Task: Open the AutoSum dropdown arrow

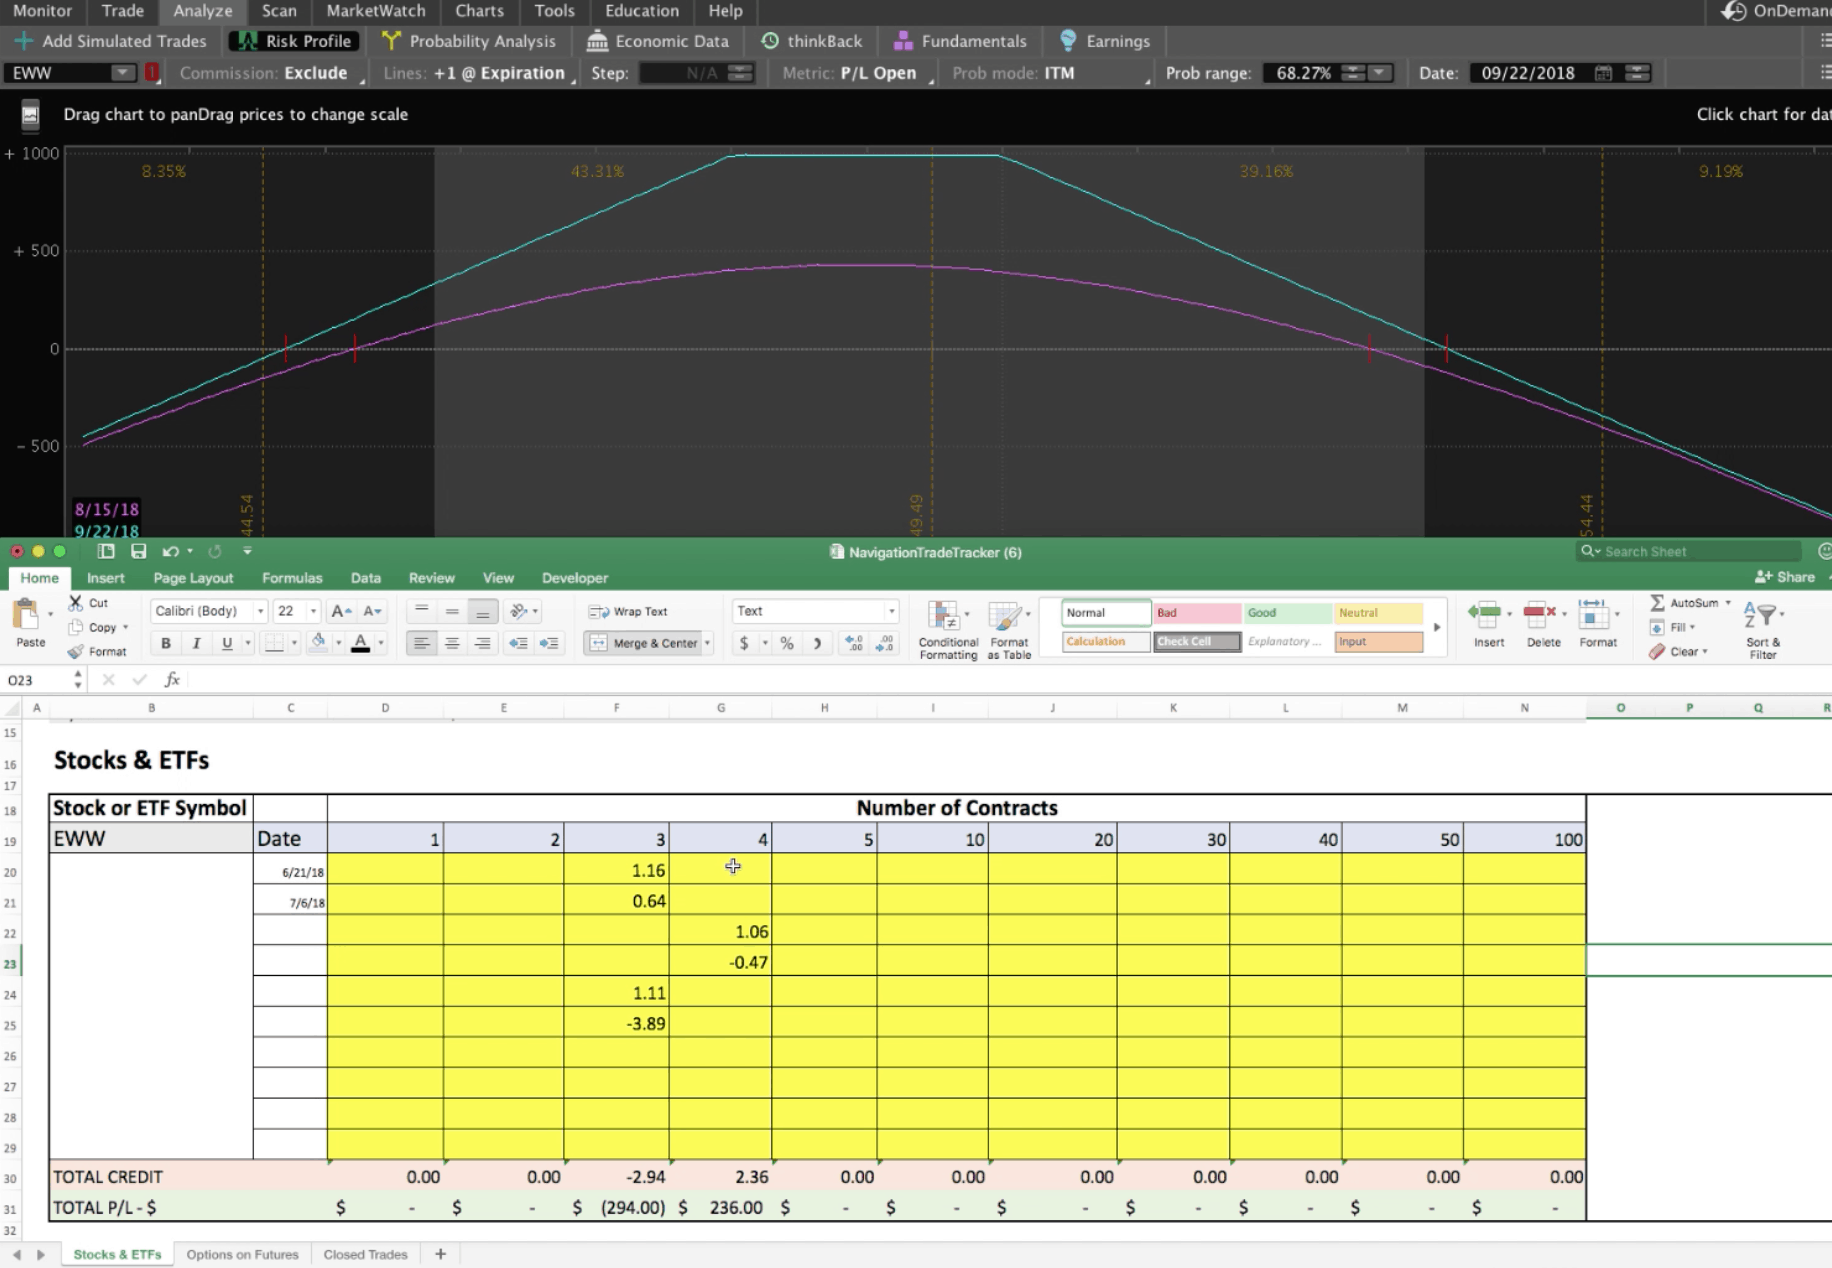Action: pyautogui.click(x=1728, y=603)
